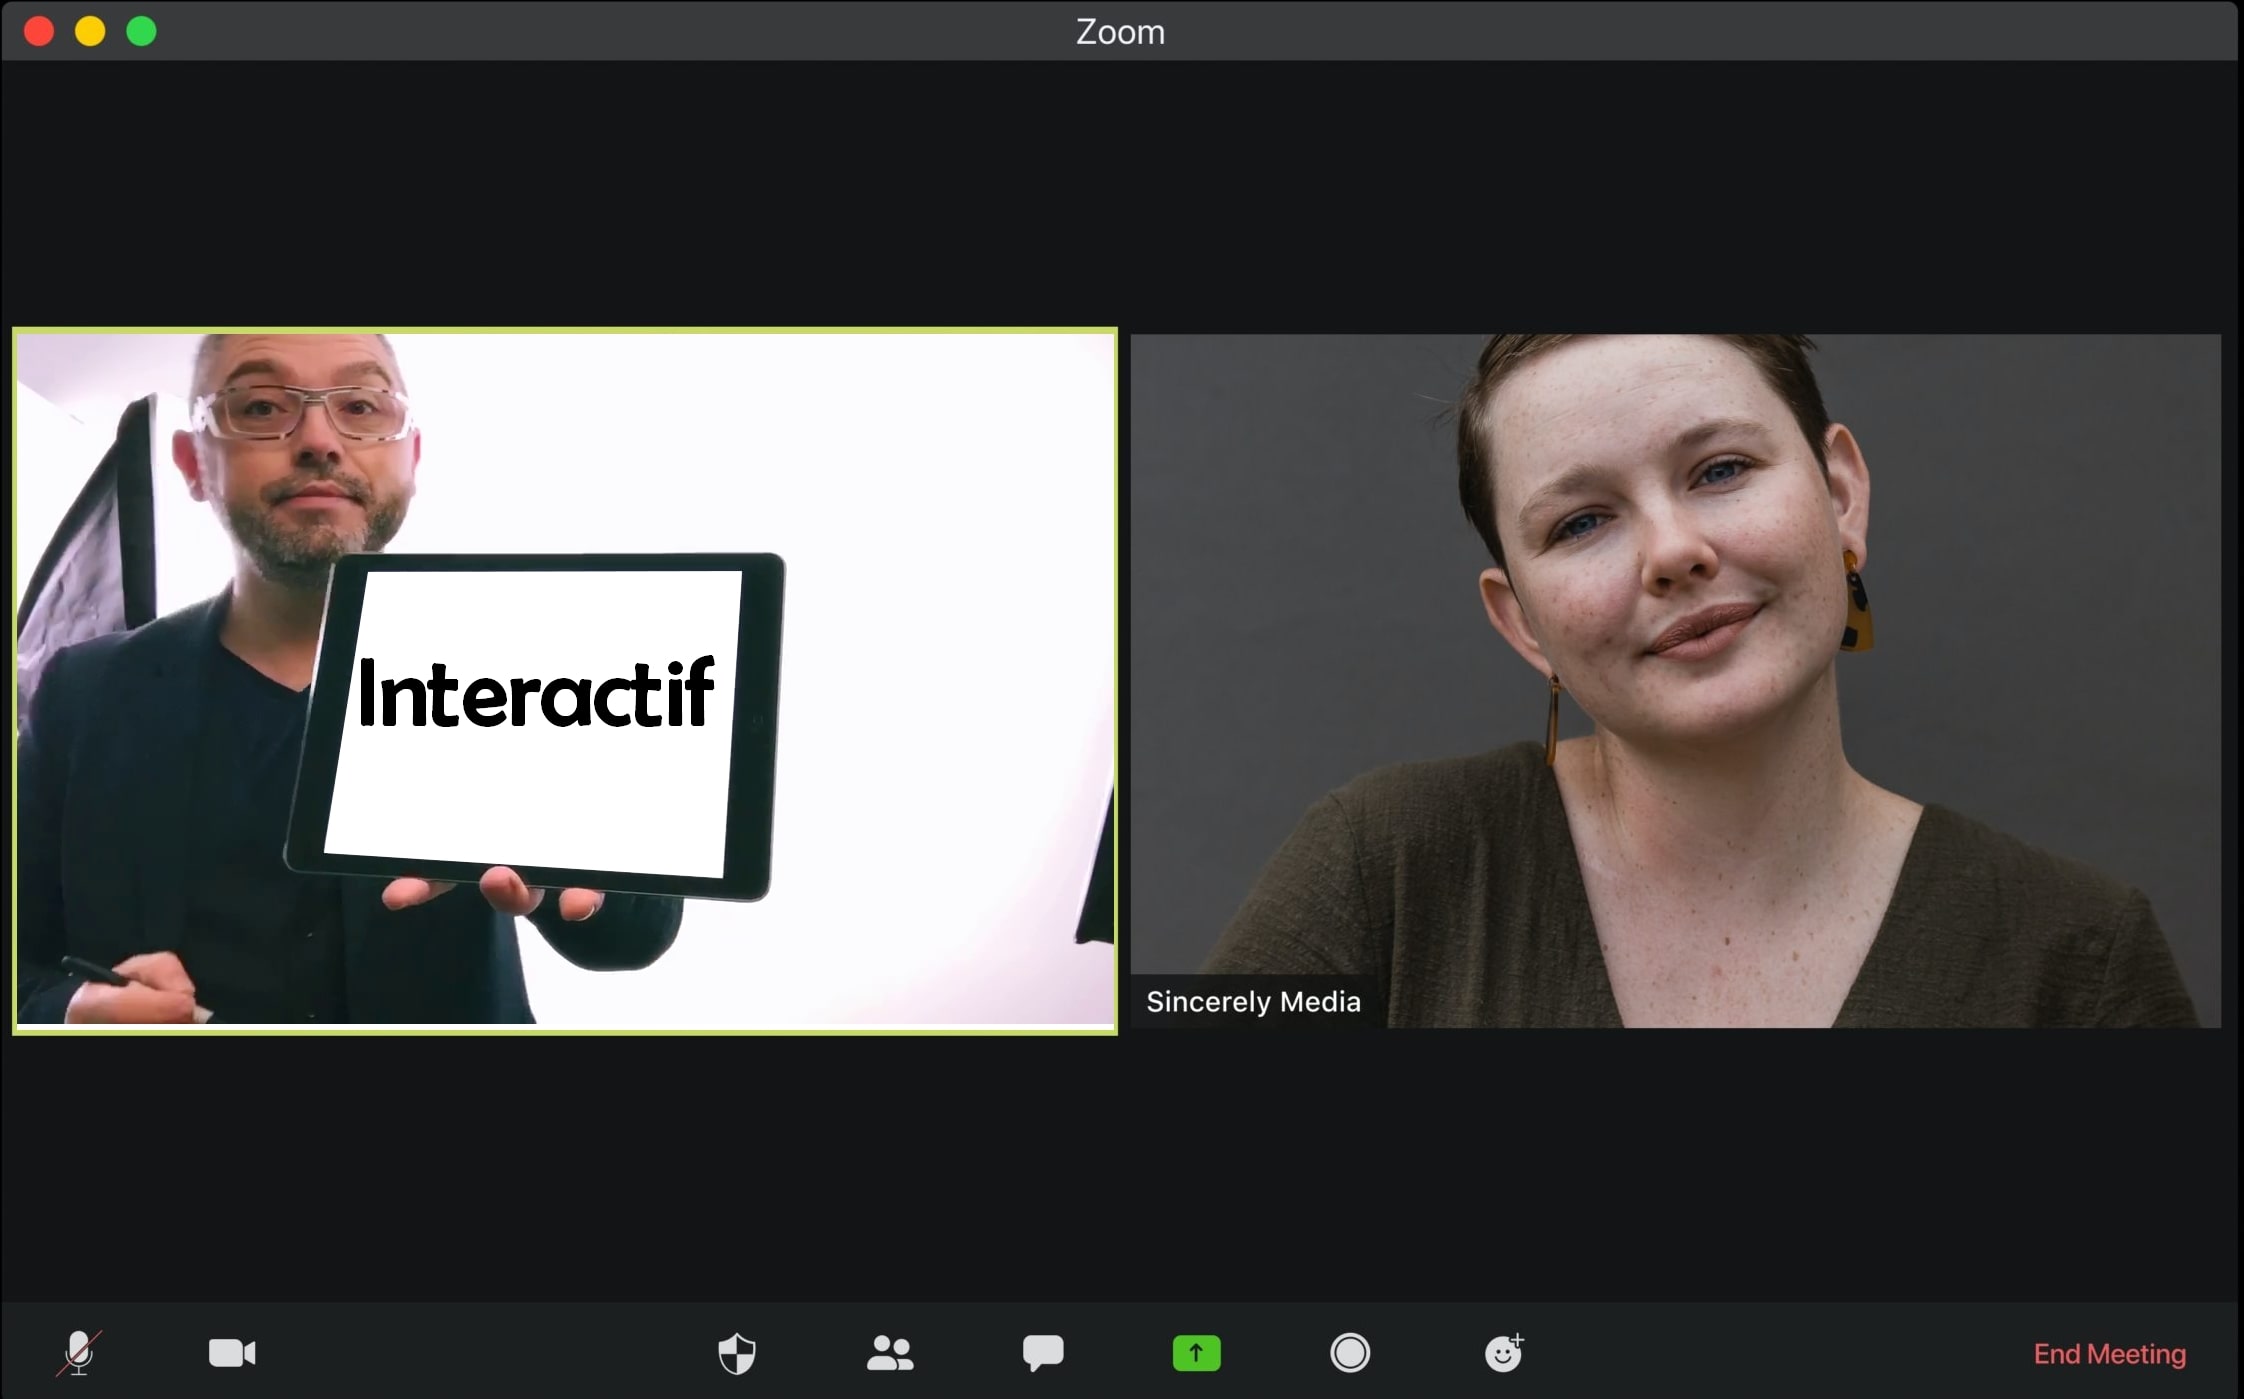Start screen sharing with green button

click(x=1196, y=1353)
